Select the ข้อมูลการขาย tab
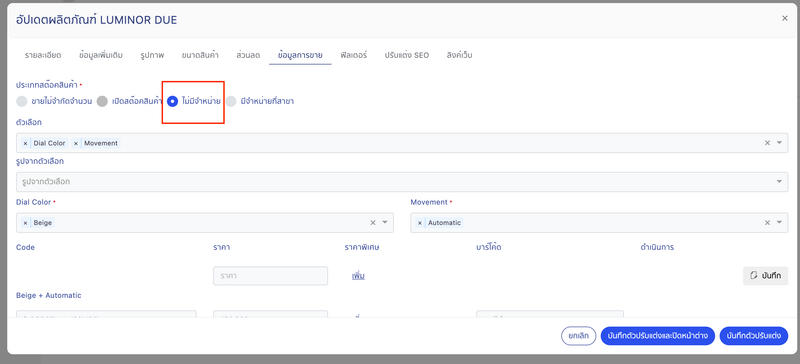This screenshot has height=364, width=800. (x=300, y=55)
